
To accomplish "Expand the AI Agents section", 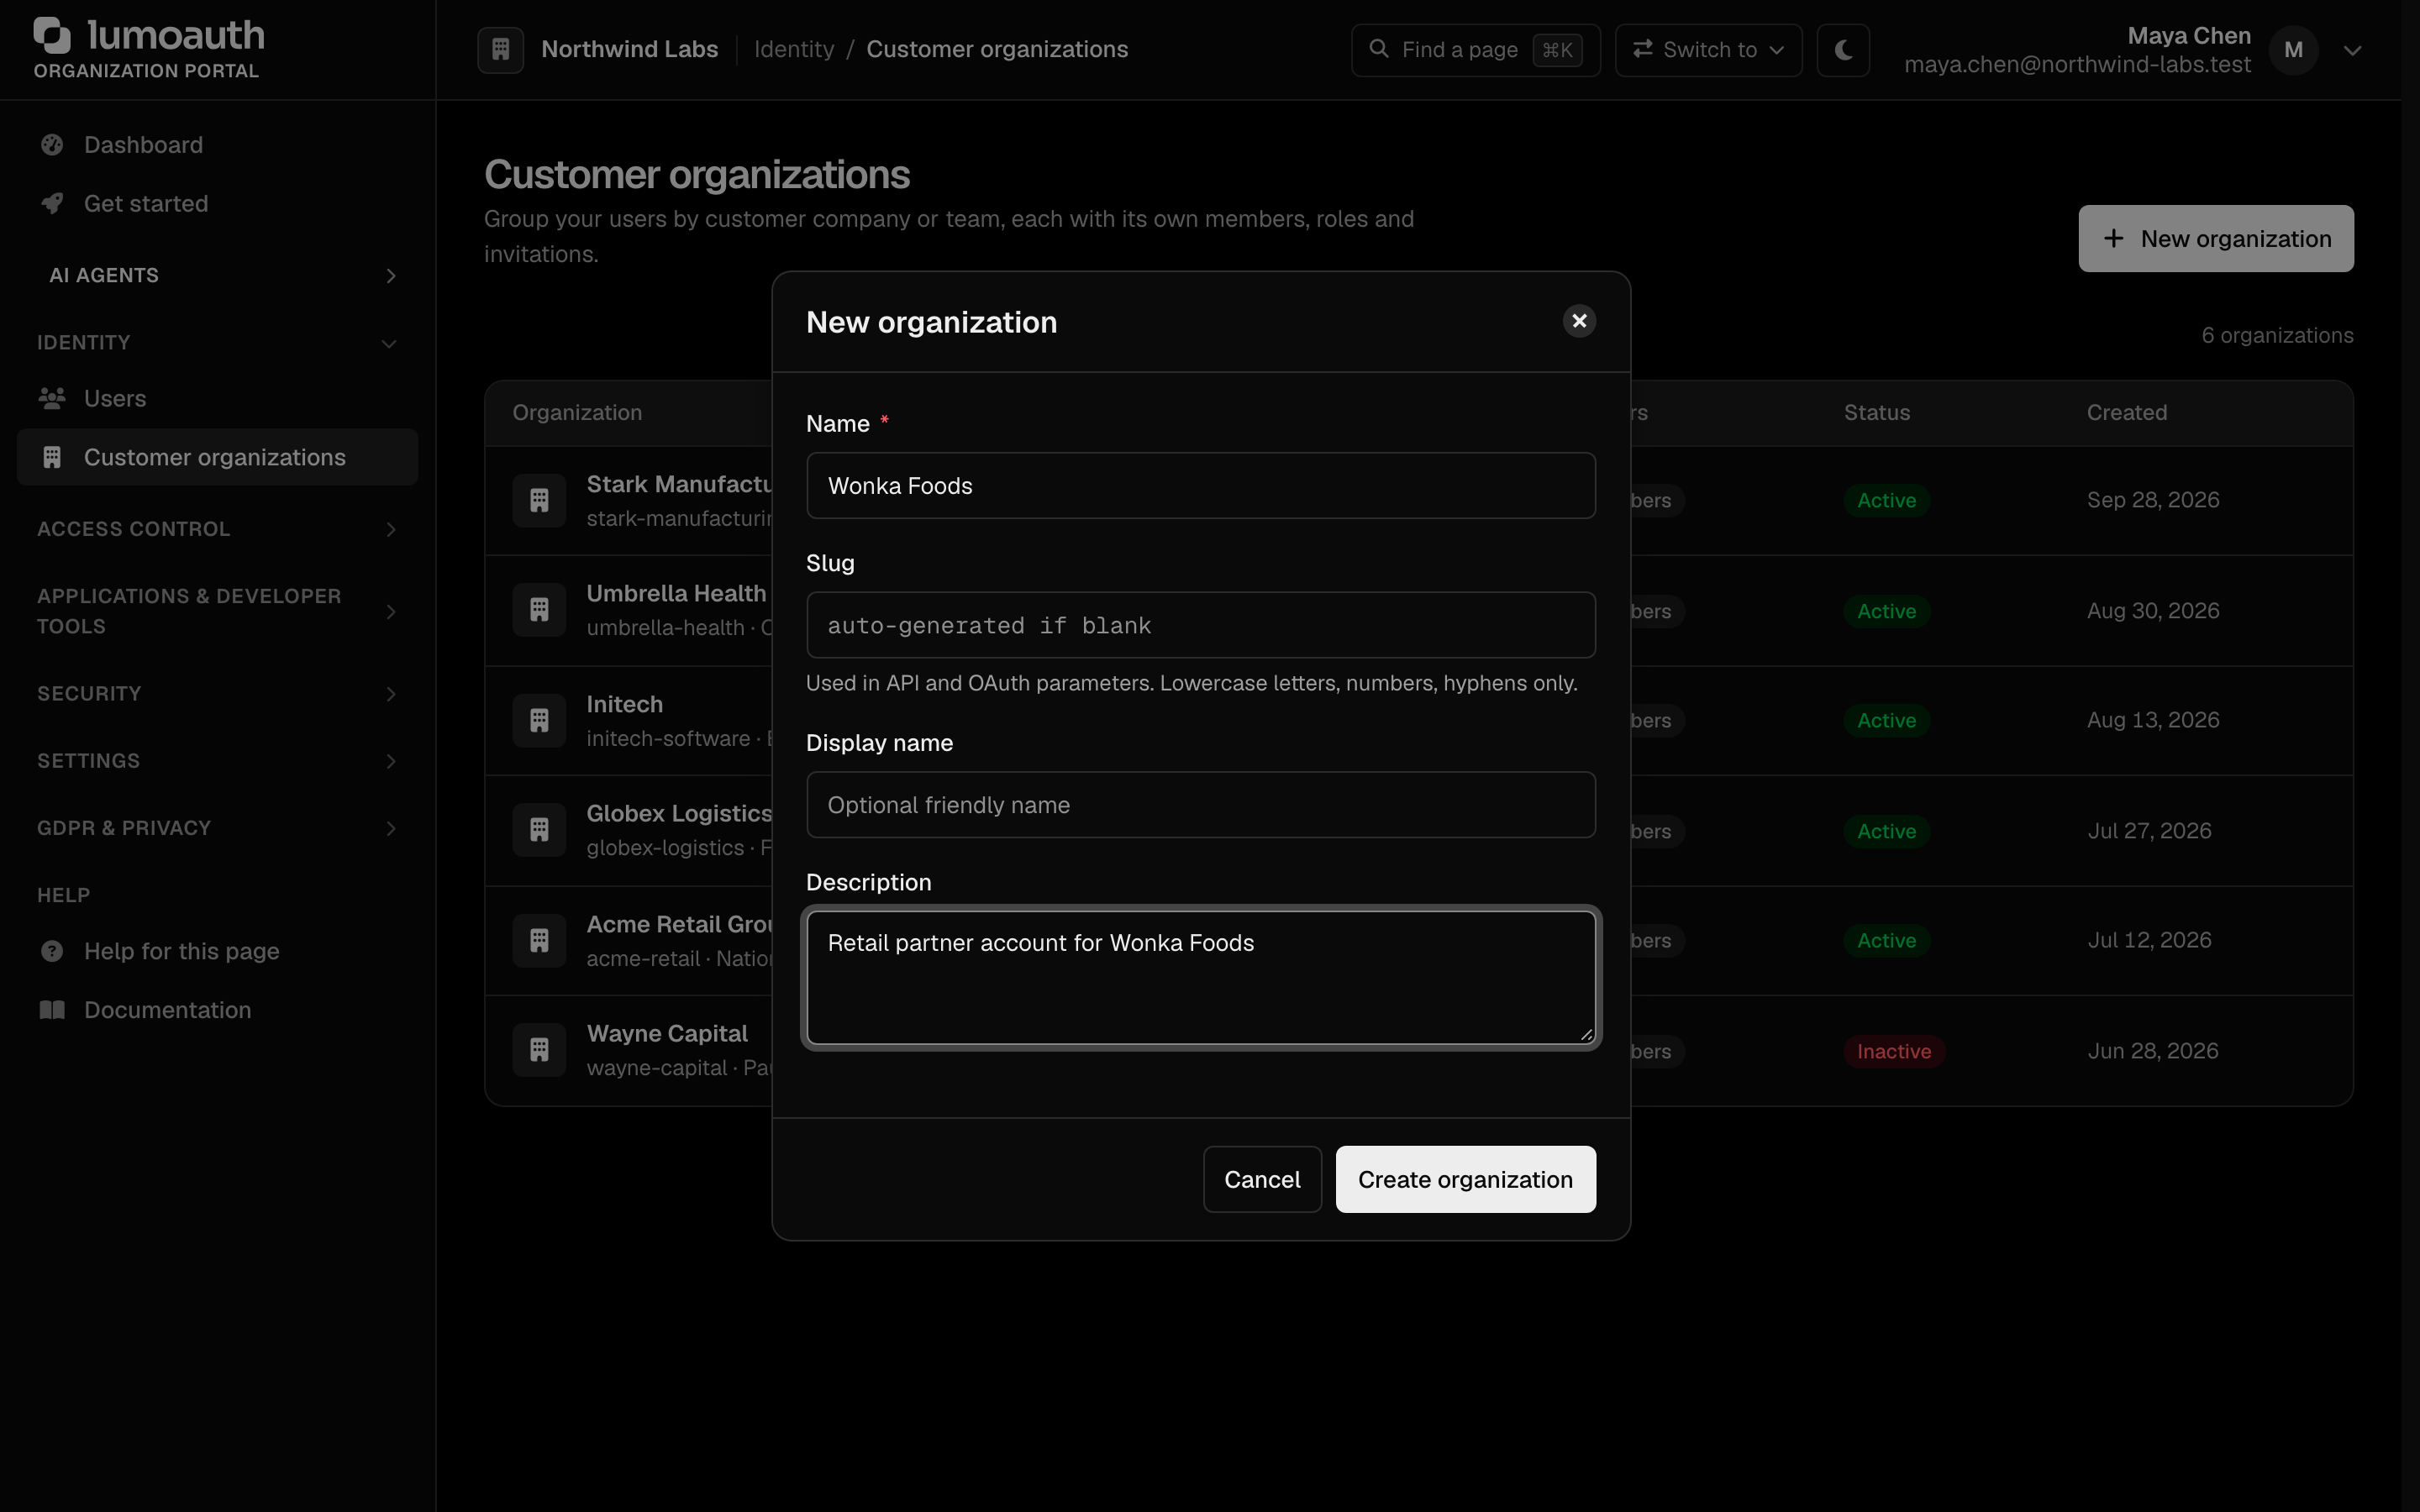I will (x=217, y=275).
